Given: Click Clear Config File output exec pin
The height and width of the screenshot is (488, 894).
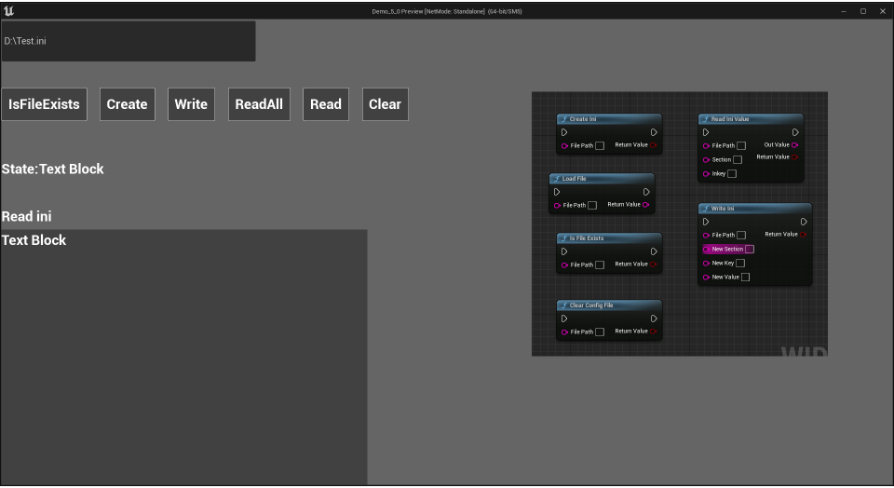Looking at the screenshot, I should pyautogui.click(x=653, y=319).
